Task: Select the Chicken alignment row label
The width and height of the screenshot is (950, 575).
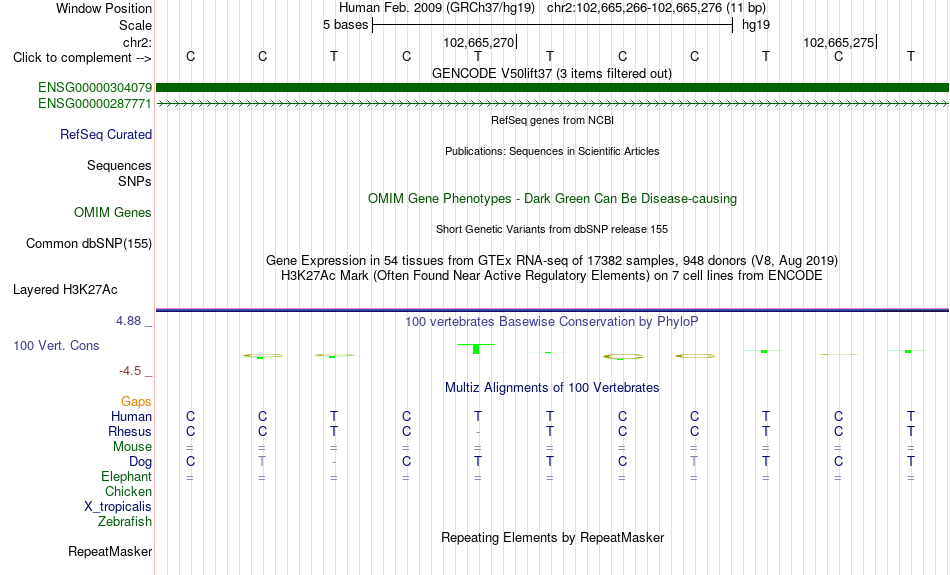Action: (128, 491)
